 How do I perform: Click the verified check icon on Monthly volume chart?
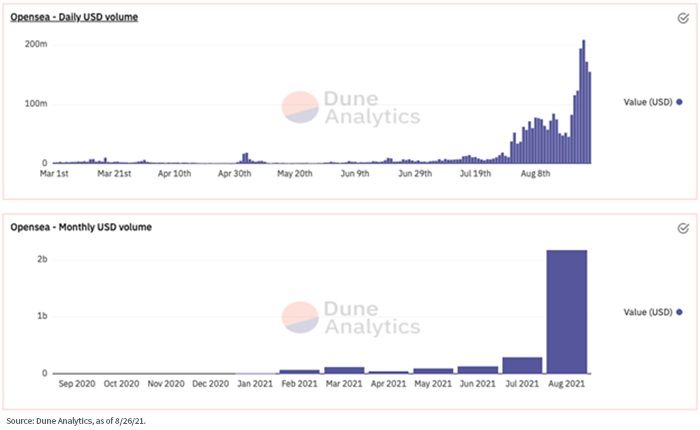[x=683, y=228]
